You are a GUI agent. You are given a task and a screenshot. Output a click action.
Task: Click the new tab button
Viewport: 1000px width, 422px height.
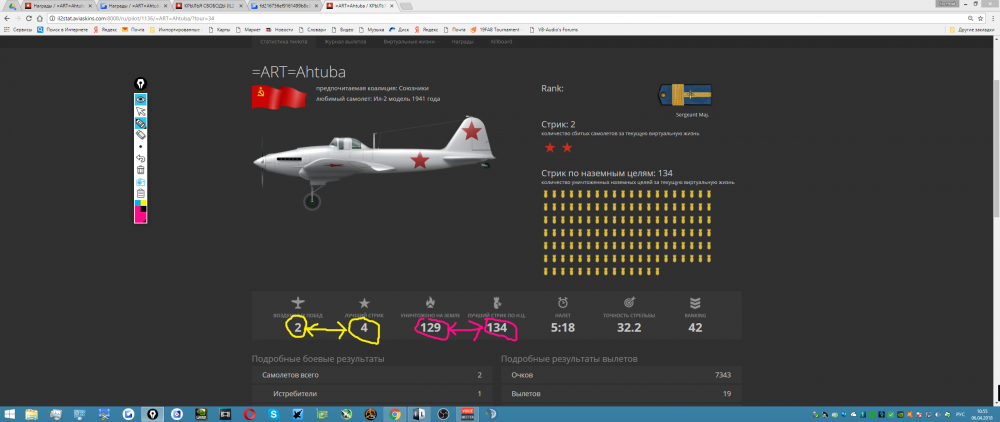(x=406, y=6)
